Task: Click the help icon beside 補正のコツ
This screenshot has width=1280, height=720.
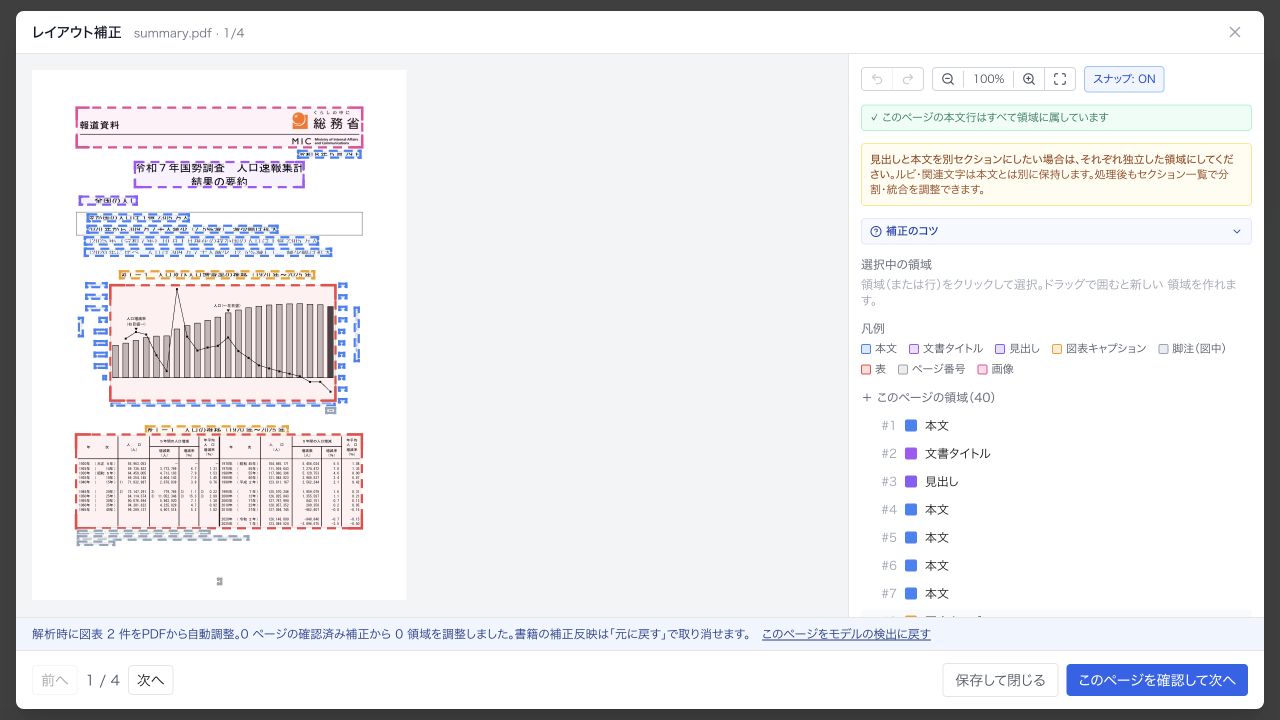Action: pos(876,231)
